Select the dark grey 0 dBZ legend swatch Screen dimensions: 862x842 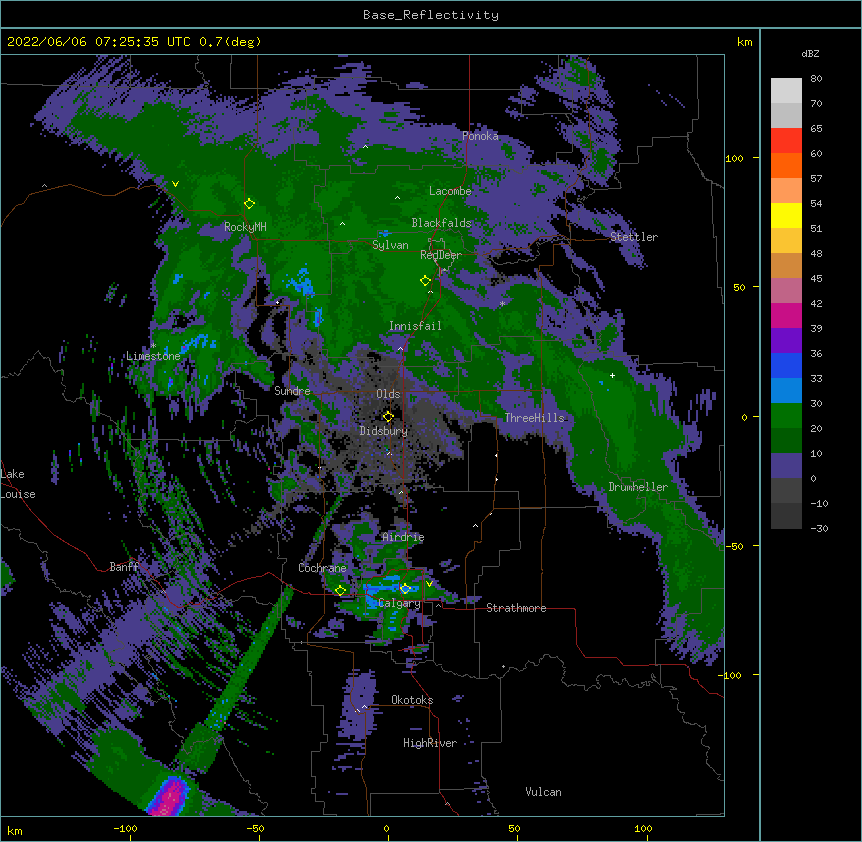[x=786, y=490]
